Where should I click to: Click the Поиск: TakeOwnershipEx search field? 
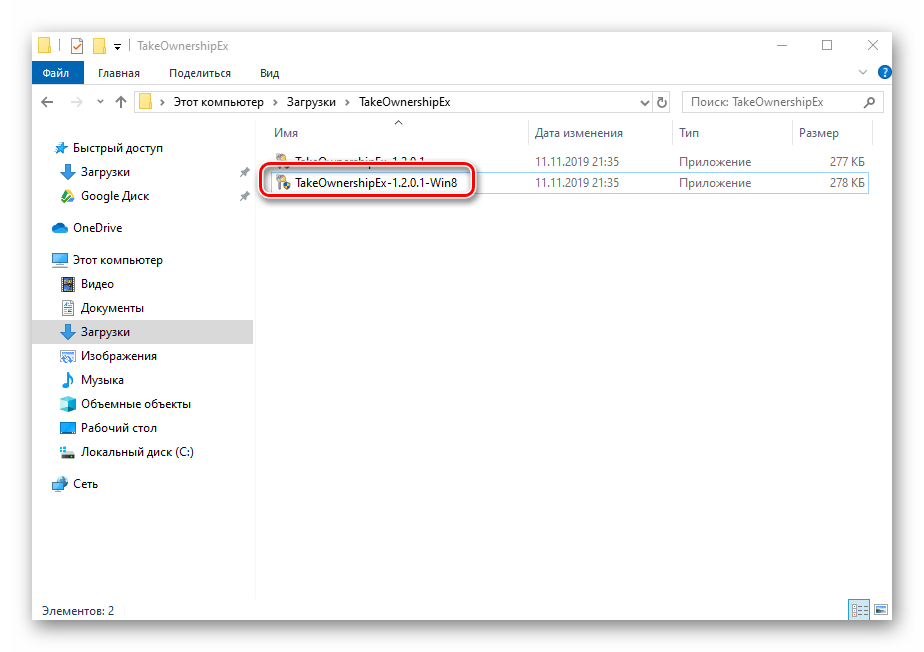tap(770, 102)
